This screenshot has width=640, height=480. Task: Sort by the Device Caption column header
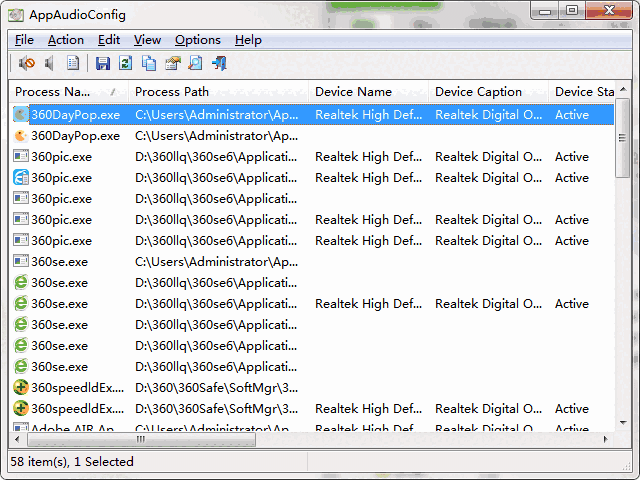click(488, 92)
